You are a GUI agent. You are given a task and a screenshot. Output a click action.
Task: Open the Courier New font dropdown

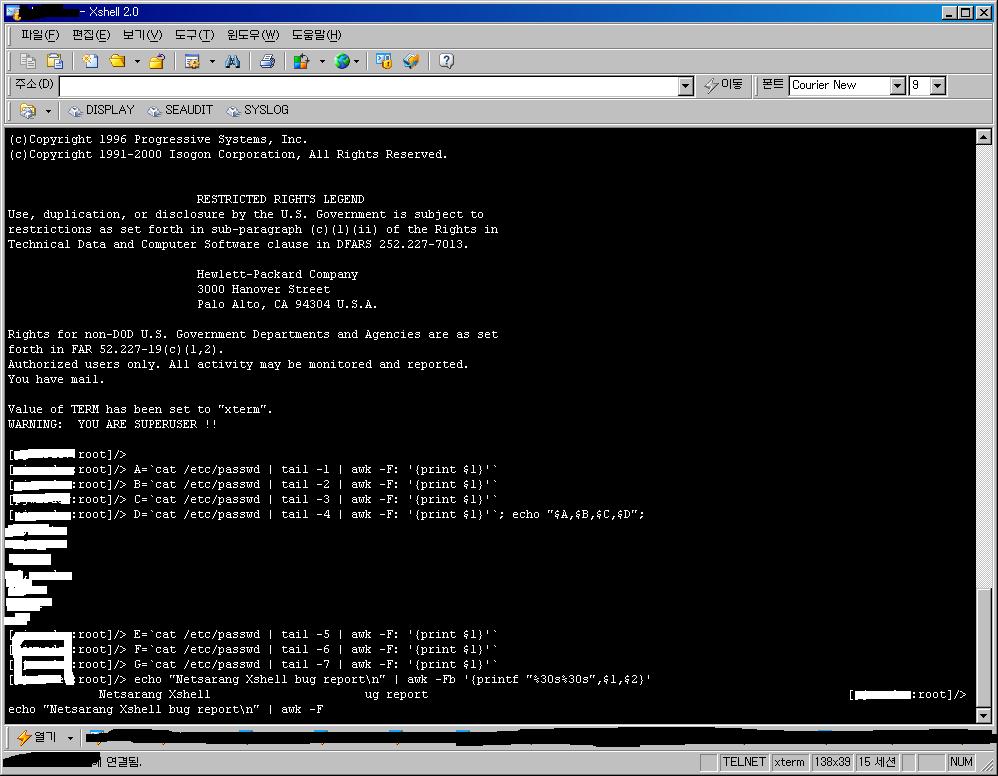(x=897, y=86)
